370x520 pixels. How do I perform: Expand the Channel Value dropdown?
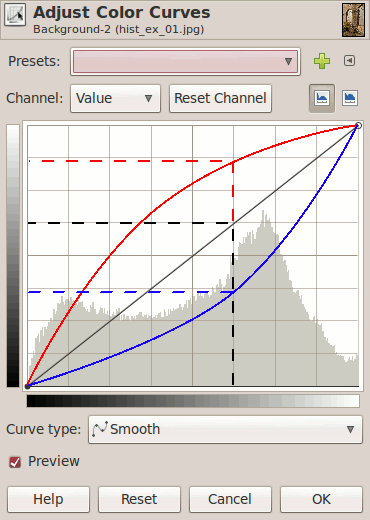coord(115,98)
